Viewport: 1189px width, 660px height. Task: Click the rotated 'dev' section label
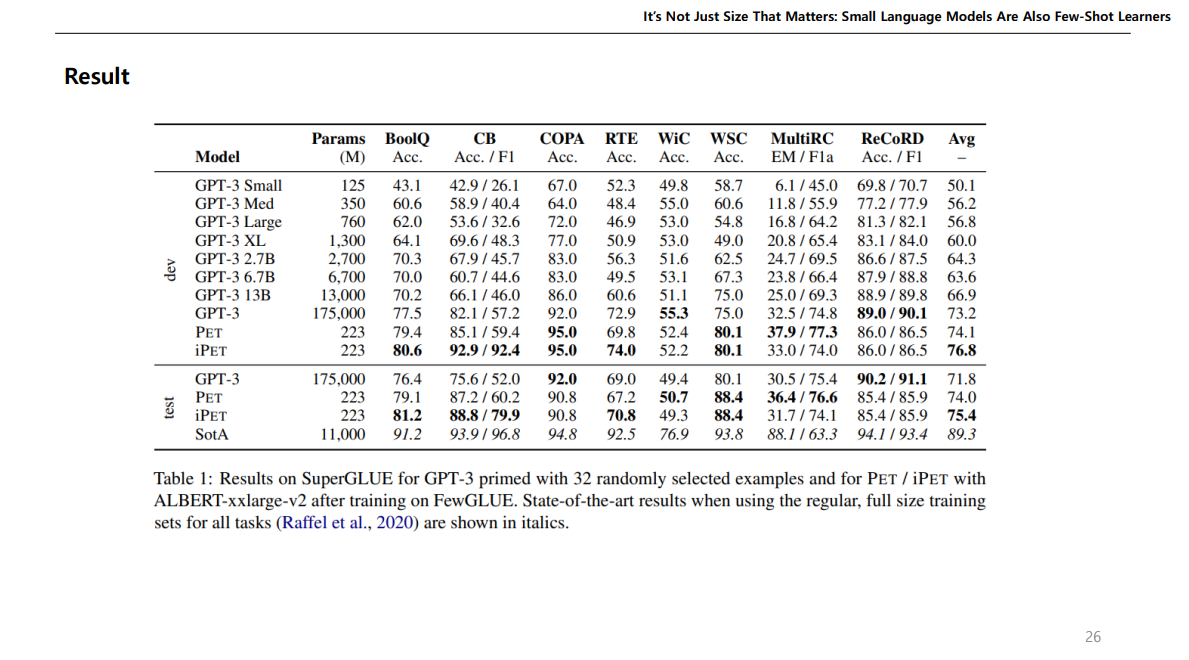pos(170,269)
